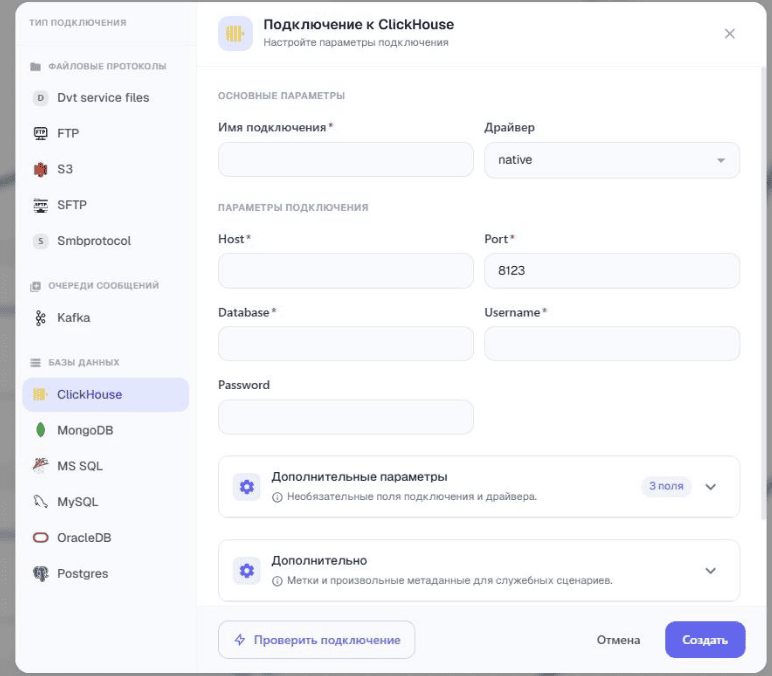The width and height of the screenshot is (772, 676).
Task: Click the red S3 bucket icon
Action: pyautogui.click(x=40, y=169)
